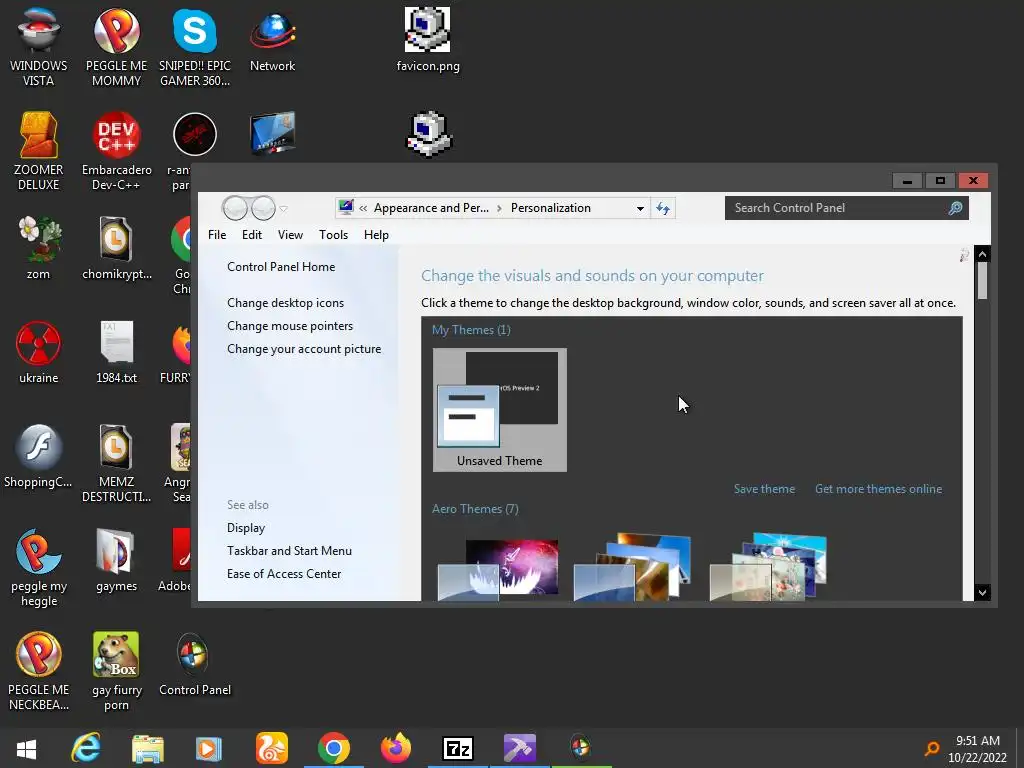
Task: Refresh the Personalization address bar
Action: click(x=663, y=208)
